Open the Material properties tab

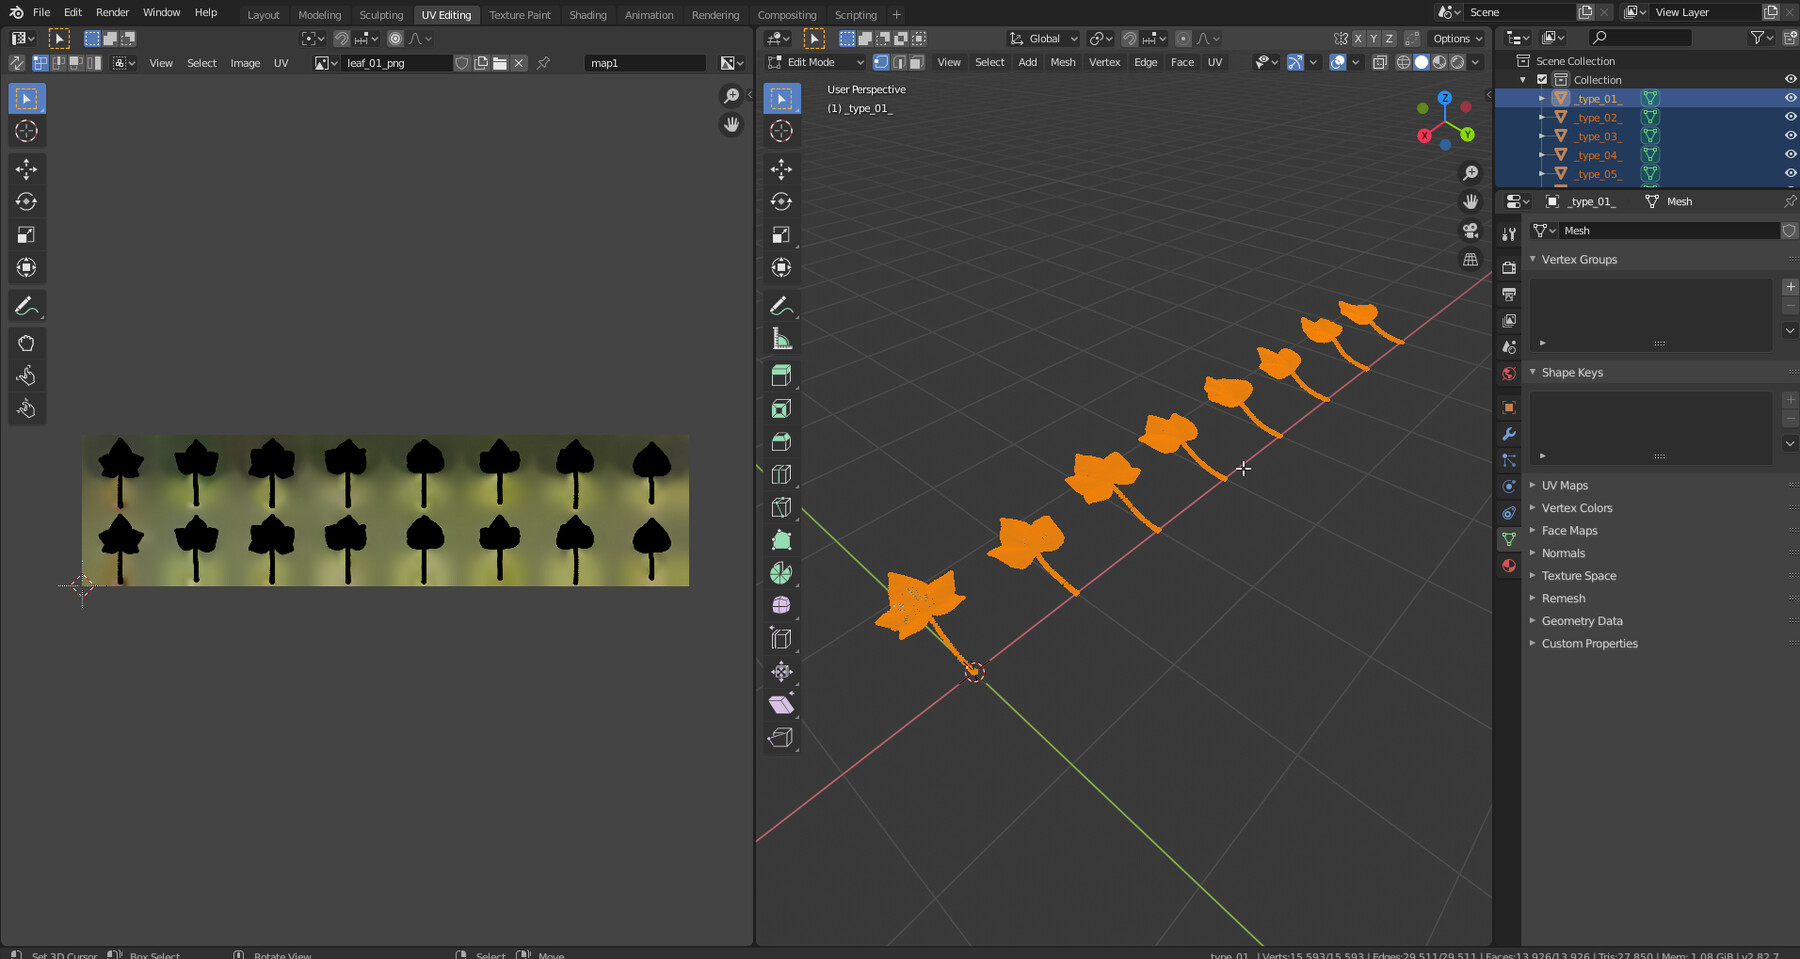click(1509, 566)
